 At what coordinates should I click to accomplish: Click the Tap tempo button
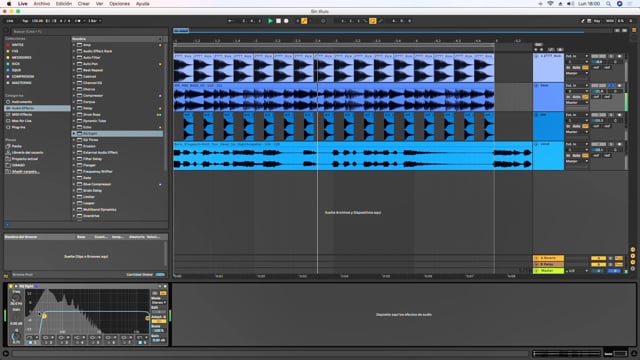tap(25, 21)
